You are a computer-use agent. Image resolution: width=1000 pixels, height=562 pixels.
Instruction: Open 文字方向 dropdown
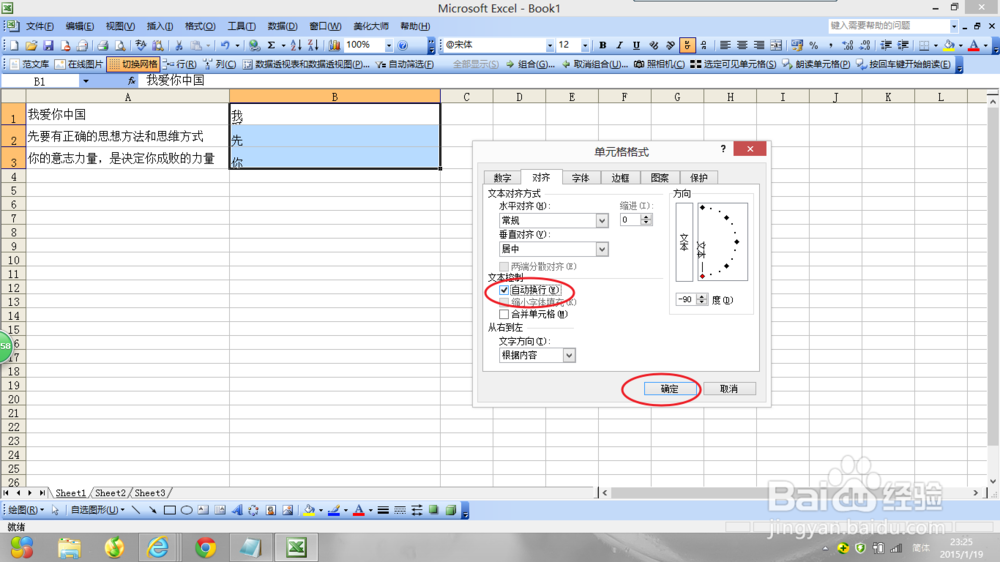coord(569,355)
